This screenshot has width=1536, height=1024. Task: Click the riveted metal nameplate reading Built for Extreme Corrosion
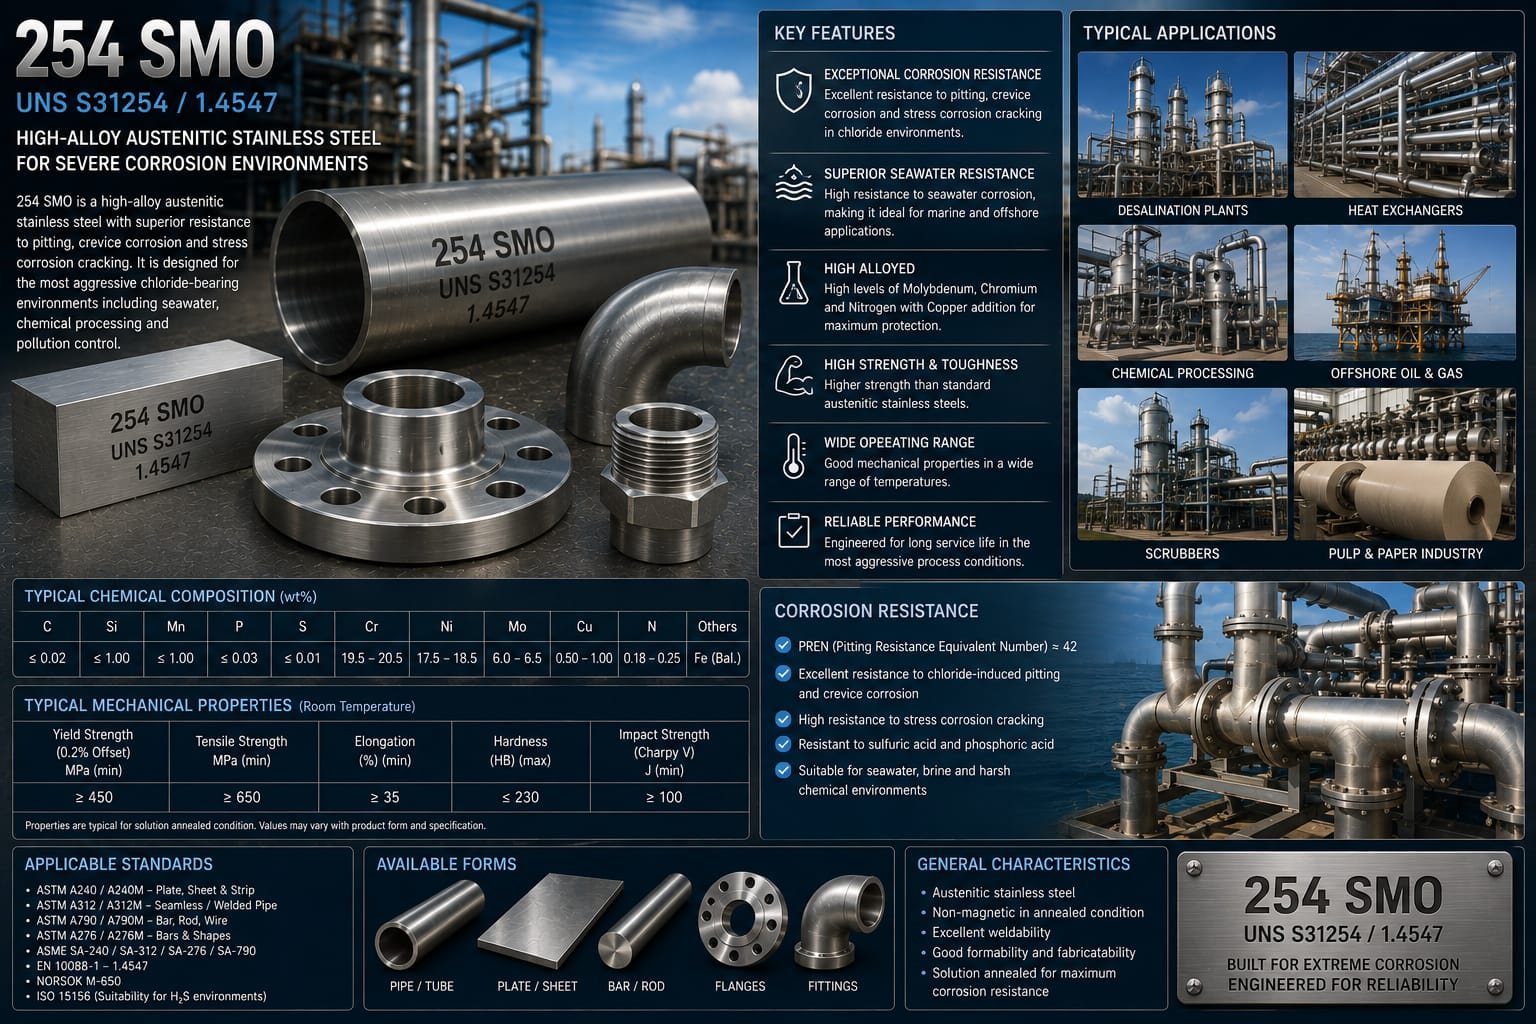point(1345,930)
